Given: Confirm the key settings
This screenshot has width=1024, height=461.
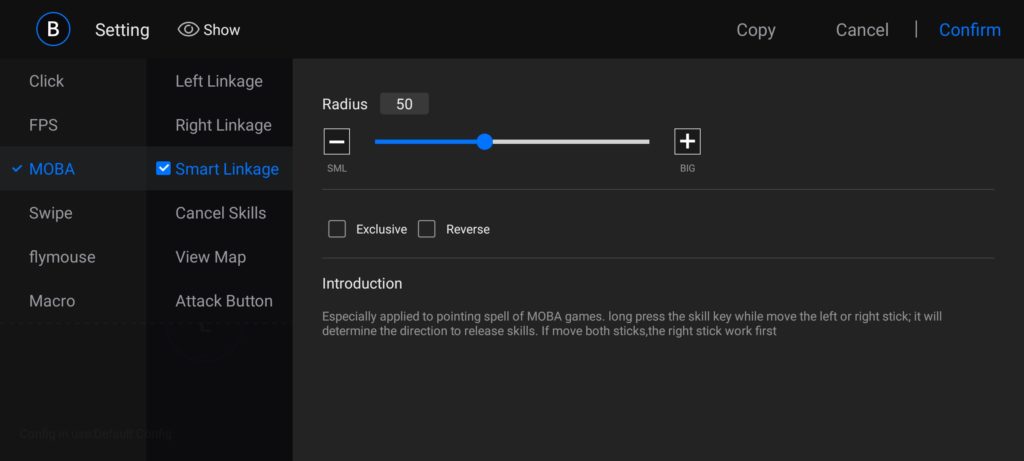Looking at the screenshot, I should [x=969, y=30].
